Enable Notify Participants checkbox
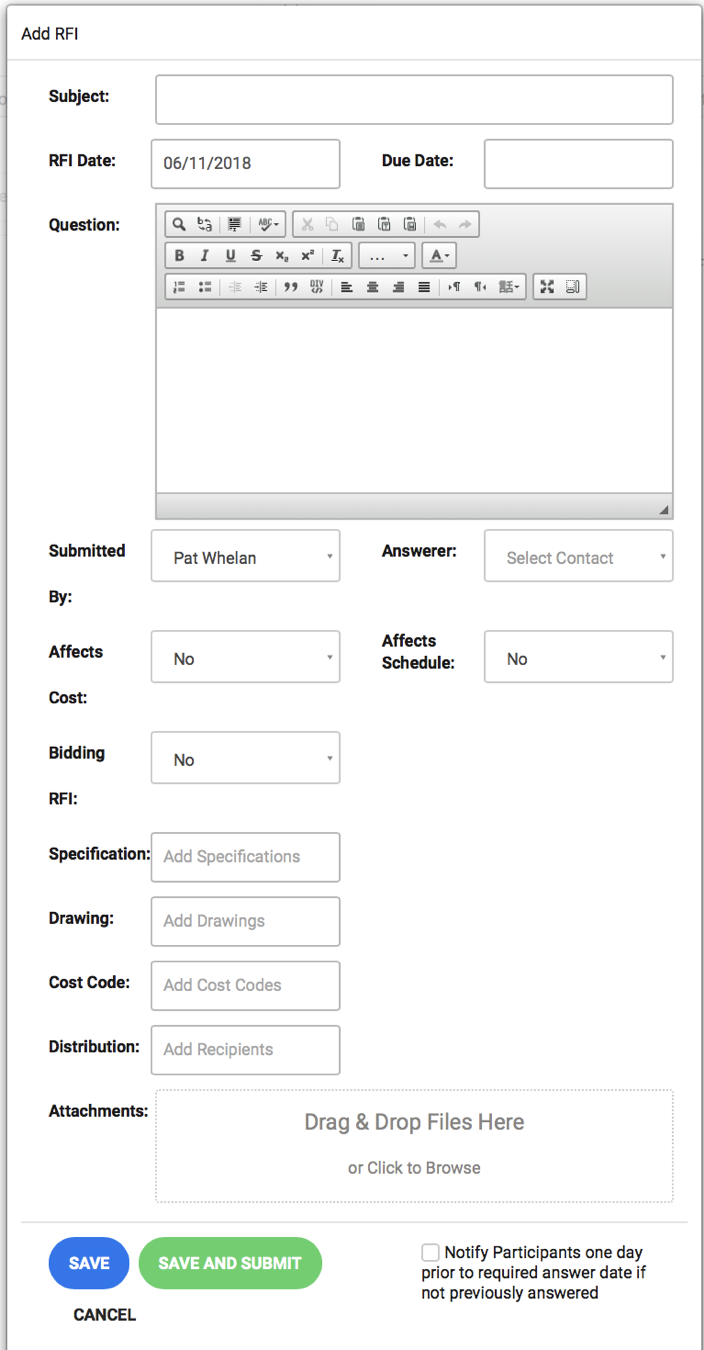 click(430, 1252)
